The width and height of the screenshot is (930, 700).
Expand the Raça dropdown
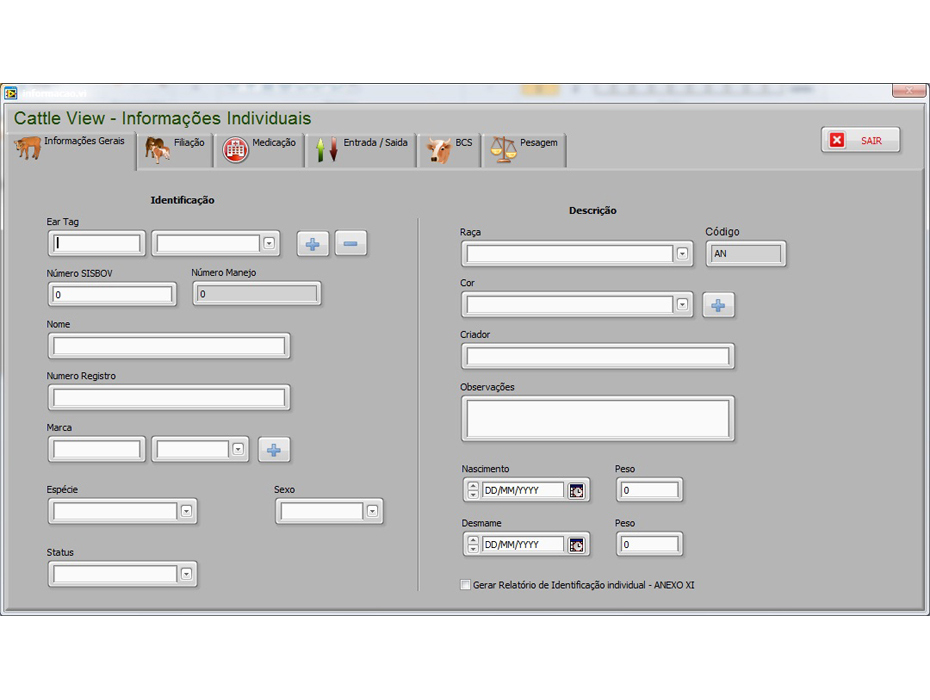click(683, 254)
